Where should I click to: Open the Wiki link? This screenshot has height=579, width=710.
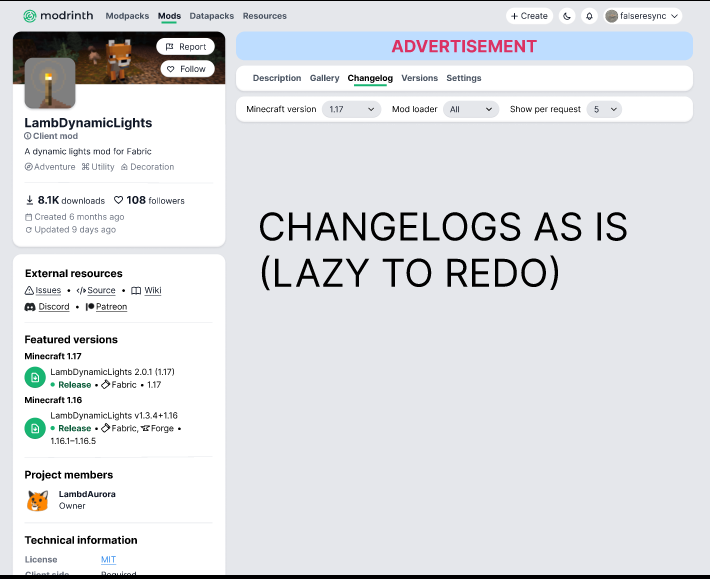tap(153, 290)
